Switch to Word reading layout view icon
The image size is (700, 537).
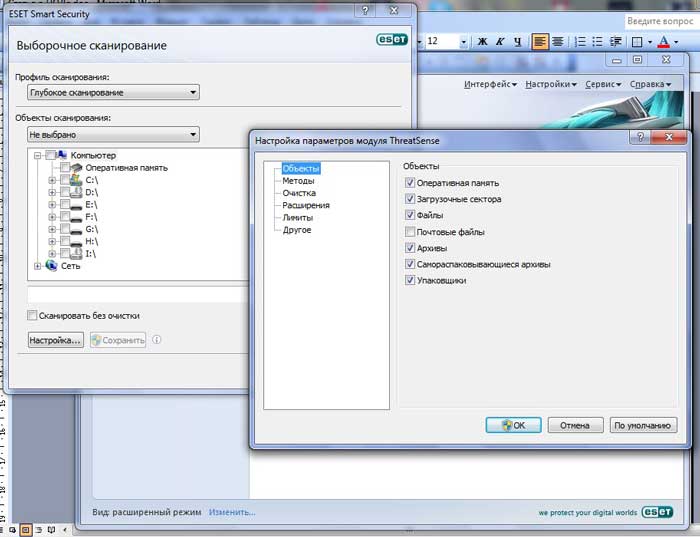pyautogui.click(x=51, y=530)
